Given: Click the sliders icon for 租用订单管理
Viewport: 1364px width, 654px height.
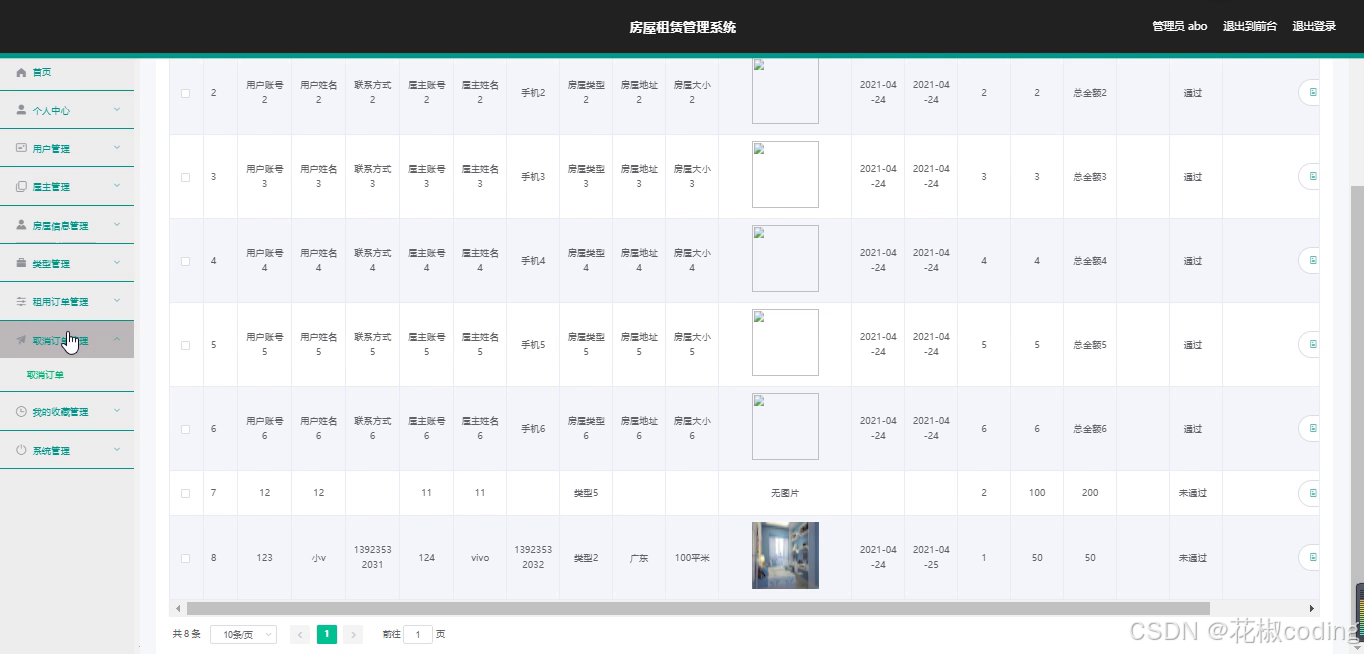Looking at the screenshot, I should [21, 301].
